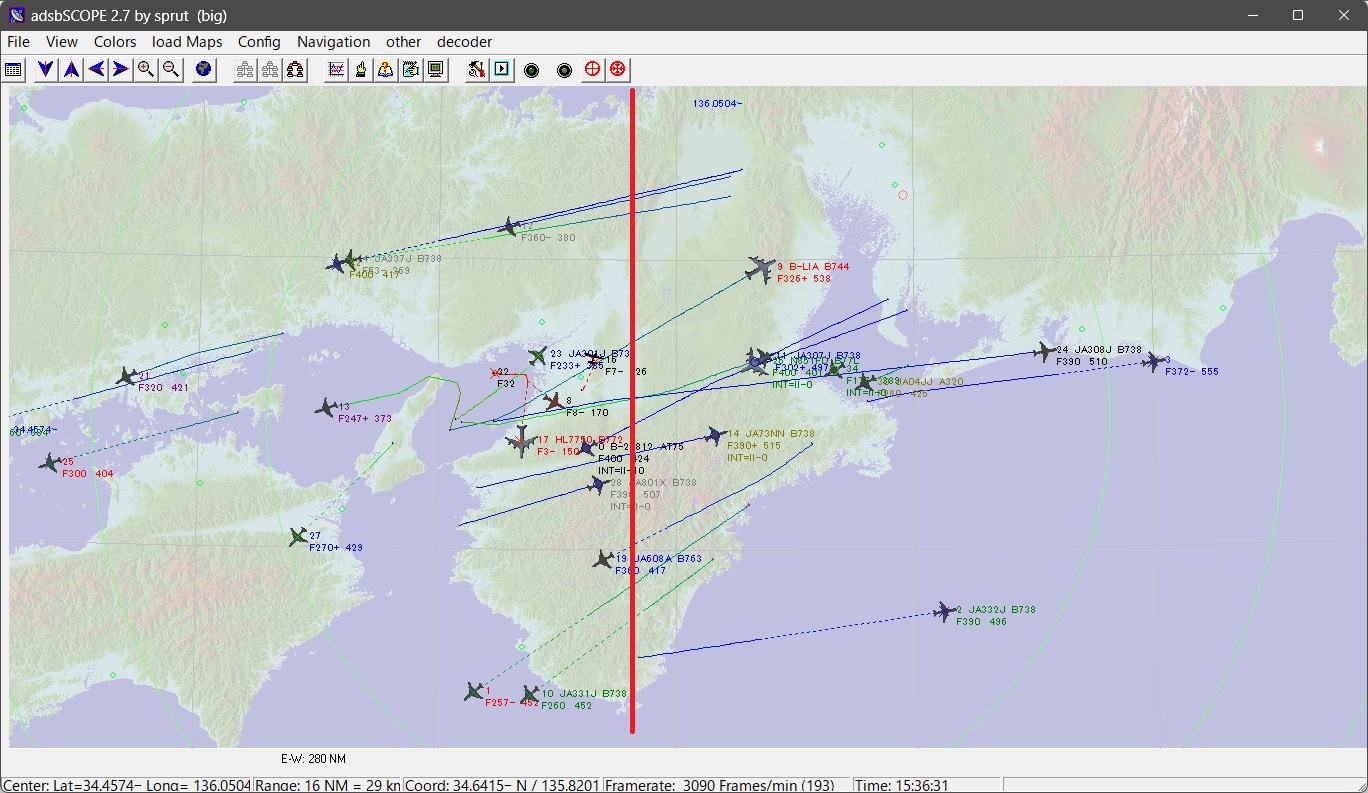Image resolution: width=1368 pixels, height=793 pixels.
Task: Open the load Maps menu
Action: point(187,42)
